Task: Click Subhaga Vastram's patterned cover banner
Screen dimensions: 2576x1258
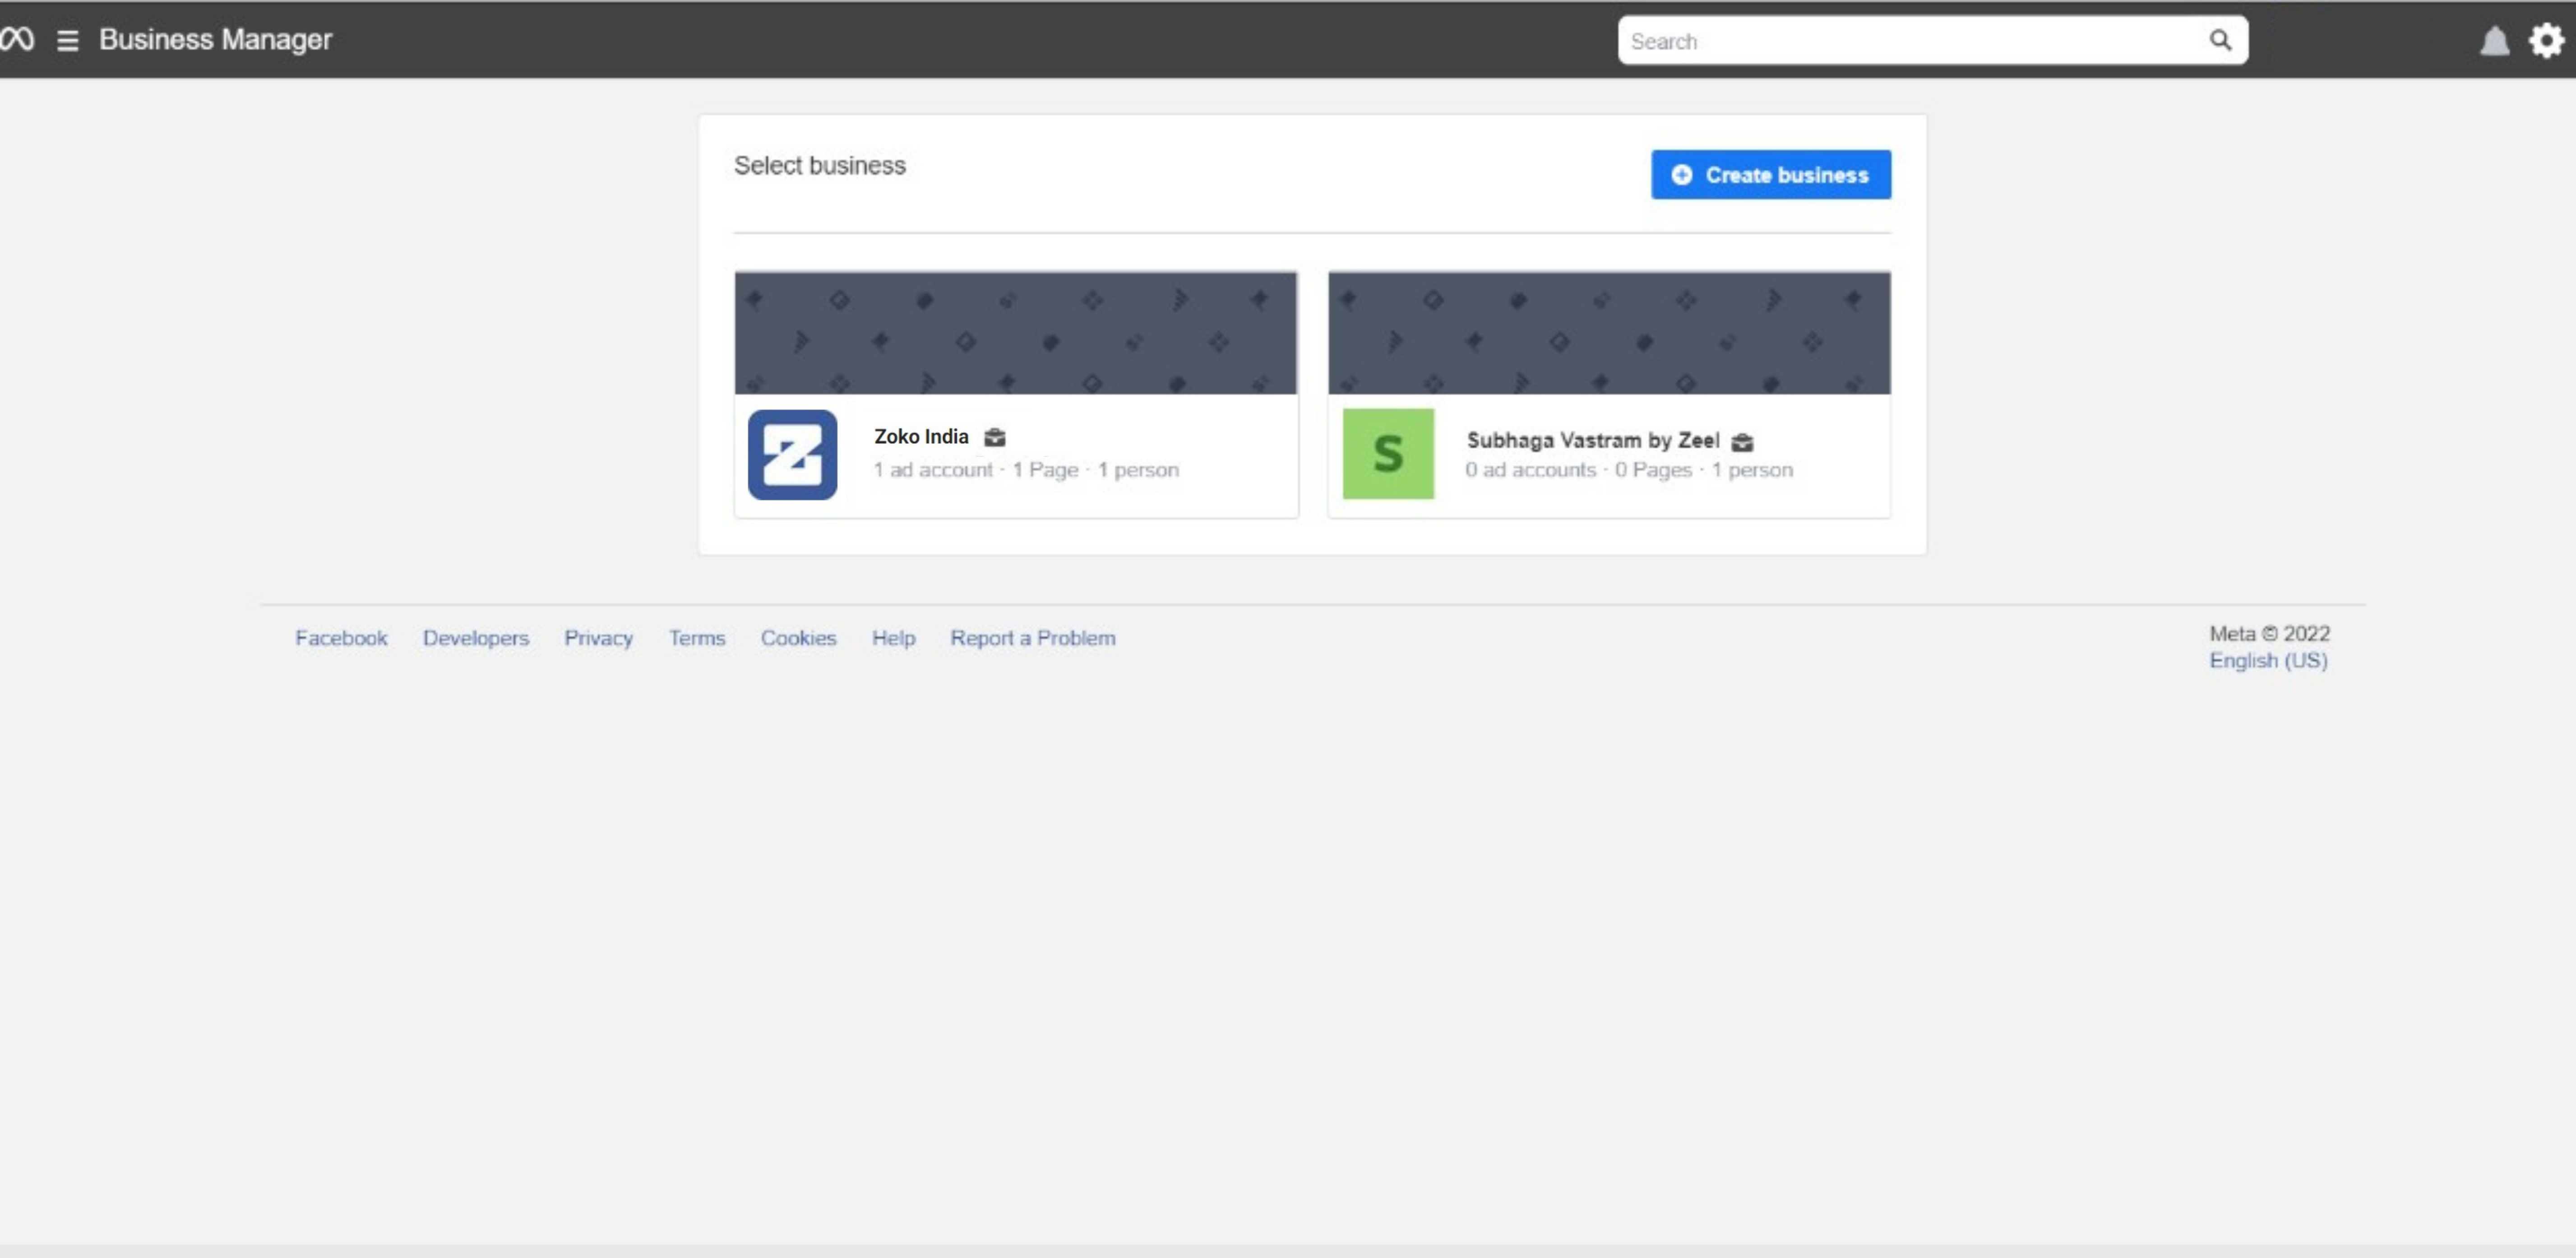Action: click(x=1608, y=333)
